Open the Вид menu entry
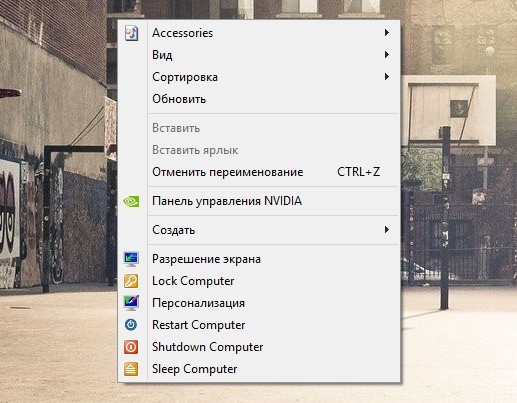This screenshot has width=517, height=403. click(x=259, y=55)
